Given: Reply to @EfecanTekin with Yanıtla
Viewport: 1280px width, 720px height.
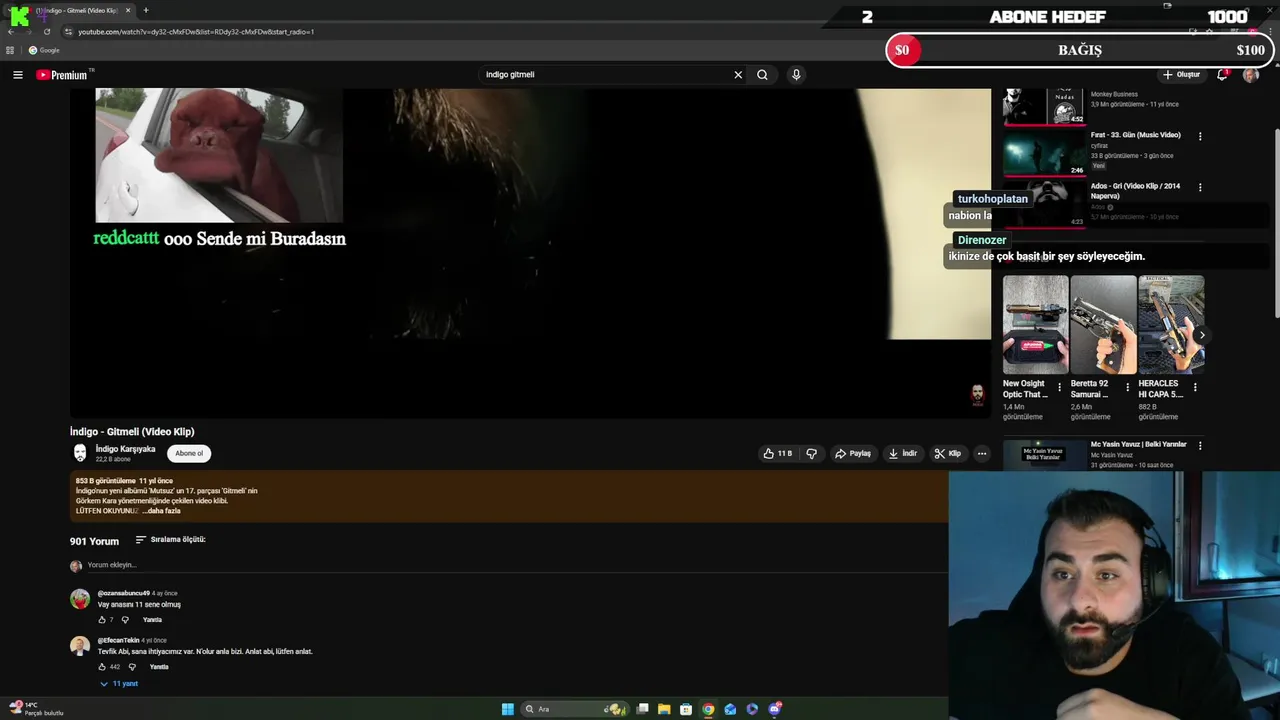Looking at the screenshot, I should (159, 667).
